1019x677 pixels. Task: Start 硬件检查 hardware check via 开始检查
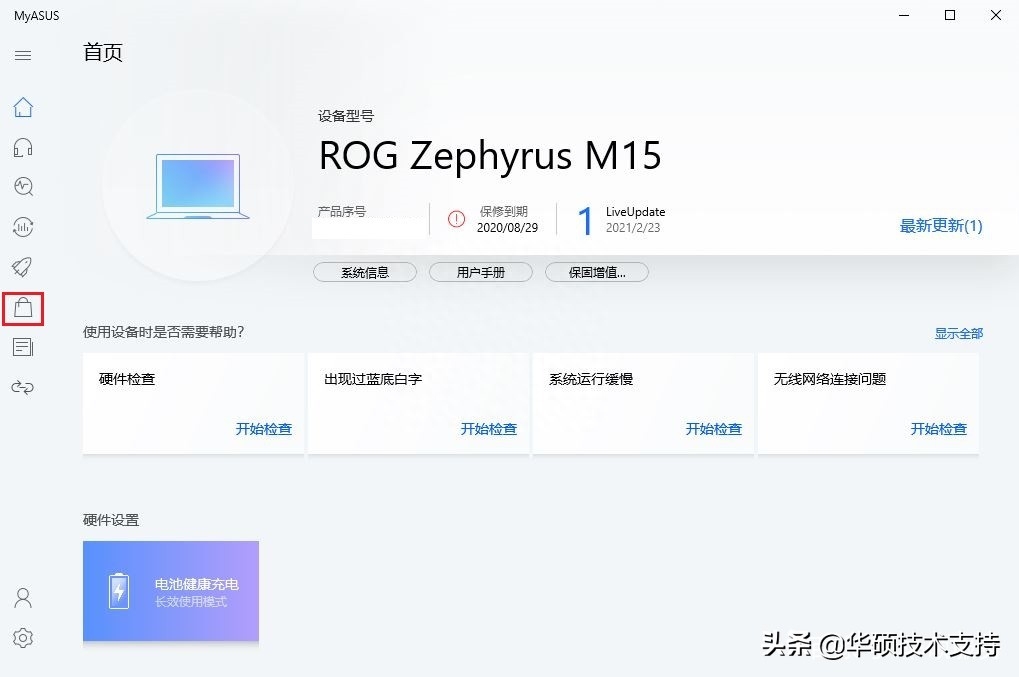263,428
